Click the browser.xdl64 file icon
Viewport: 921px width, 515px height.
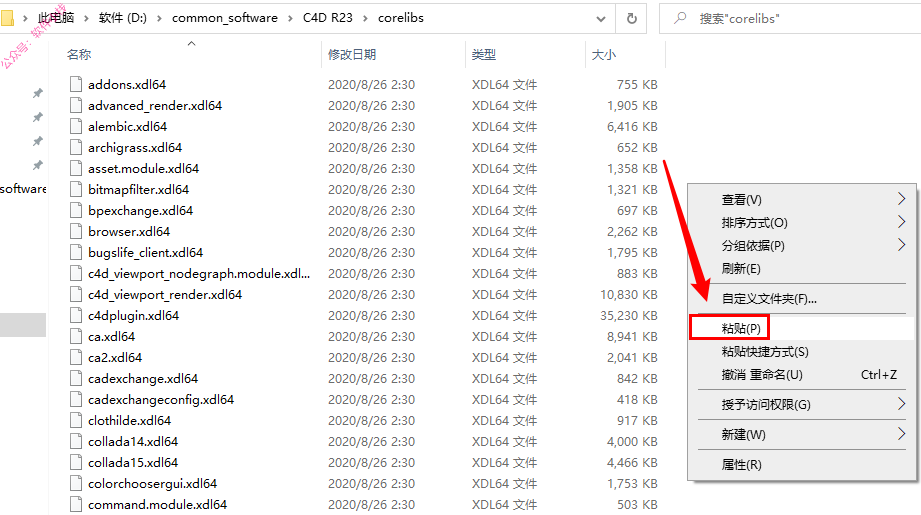[x=76, y=231]
